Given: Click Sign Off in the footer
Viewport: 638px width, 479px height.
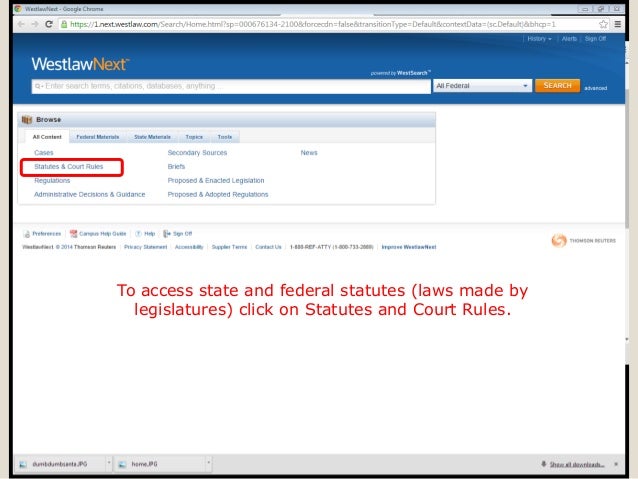Looking at the screenshot, I should 182,234.
